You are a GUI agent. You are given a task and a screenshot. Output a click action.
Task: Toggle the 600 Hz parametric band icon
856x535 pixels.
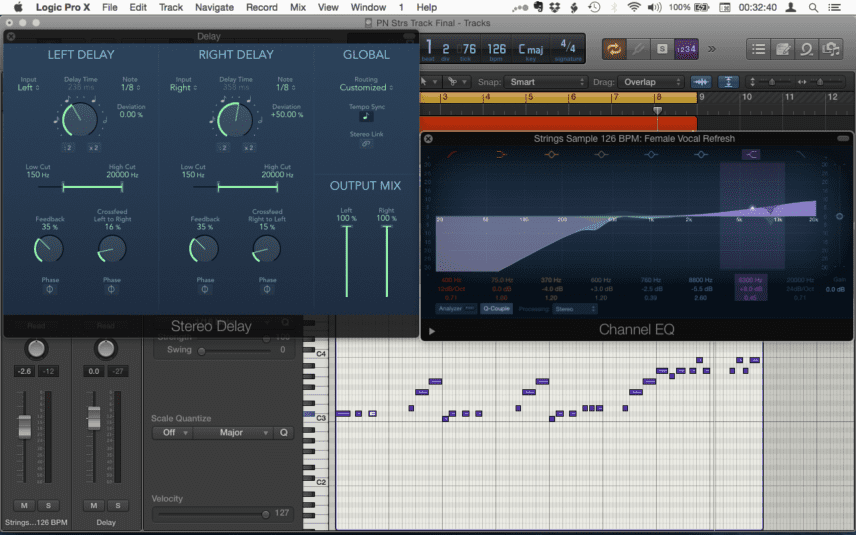click(601, 155)
